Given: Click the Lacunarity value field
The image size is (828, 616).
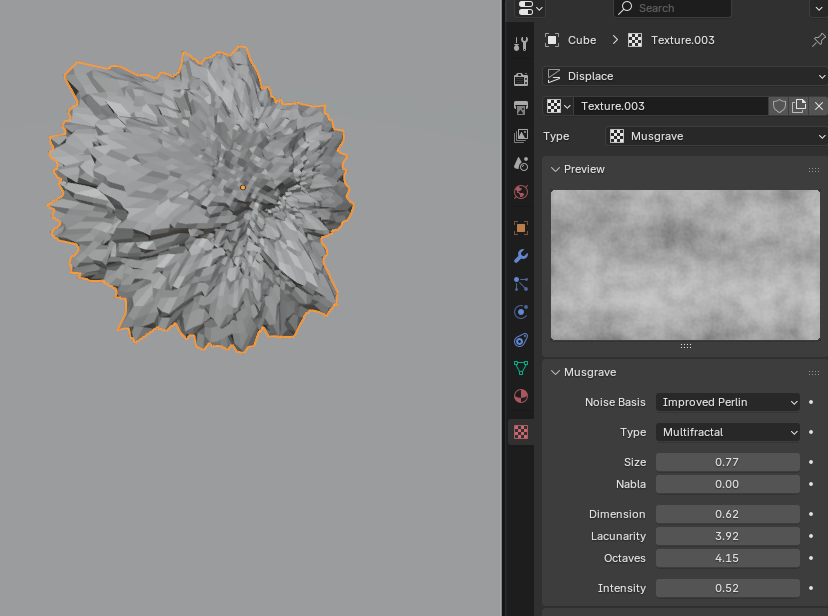Looking at the screenshot, I should tap(727, 536).
